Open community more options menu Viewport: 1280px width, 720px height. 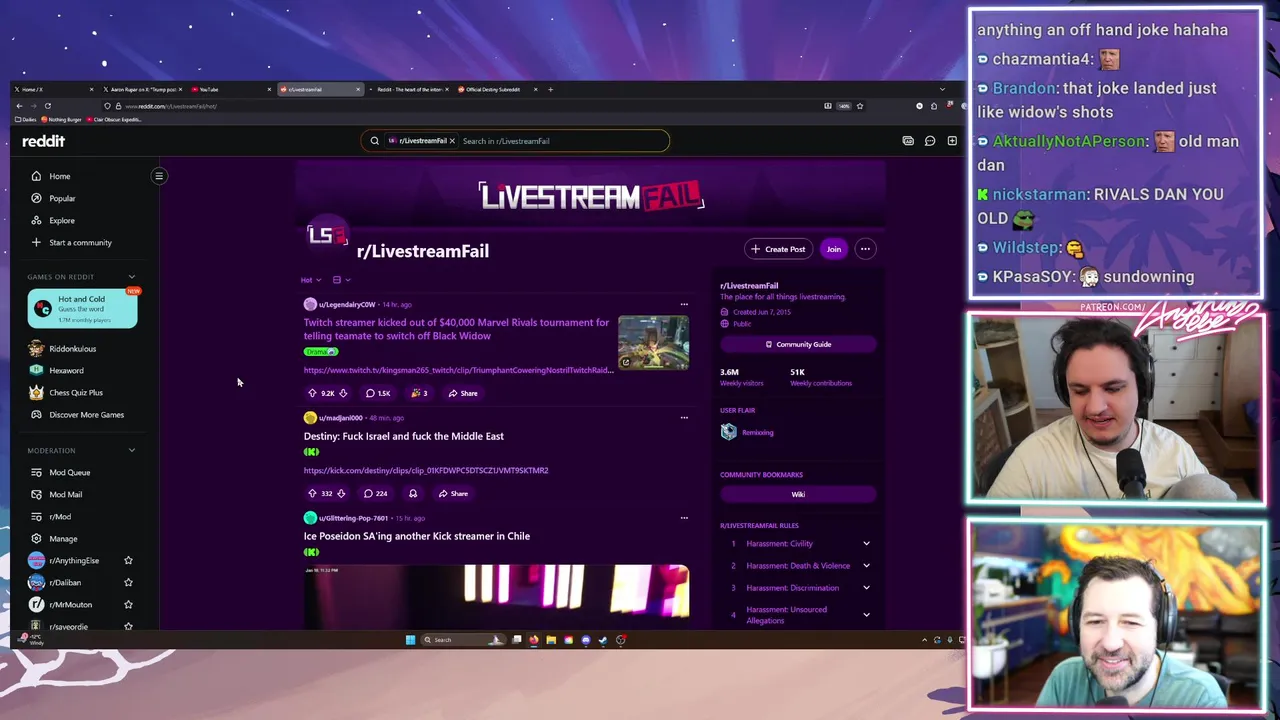pos(865,249)
